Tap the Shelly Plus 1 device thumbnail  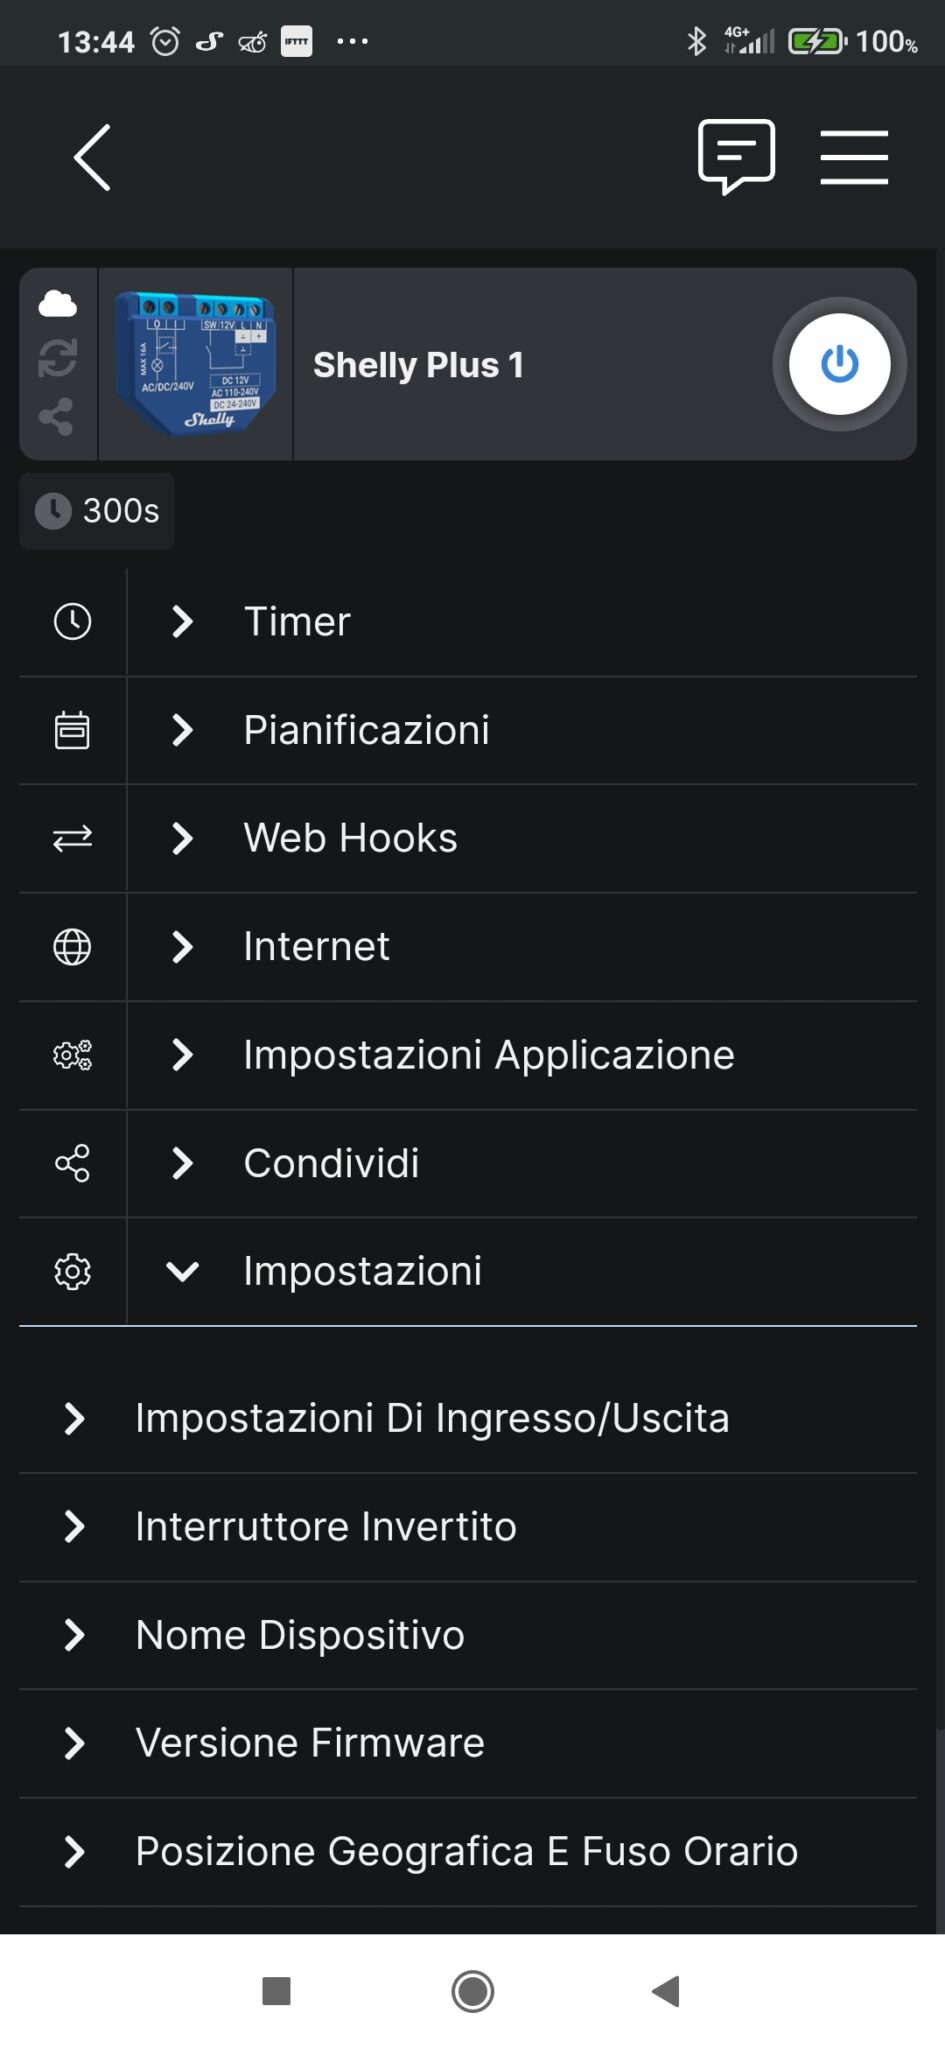[195, 363]
